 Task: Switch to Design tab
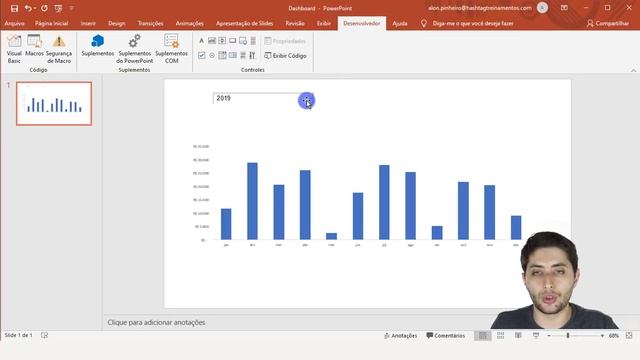click(x=117, y=24)
